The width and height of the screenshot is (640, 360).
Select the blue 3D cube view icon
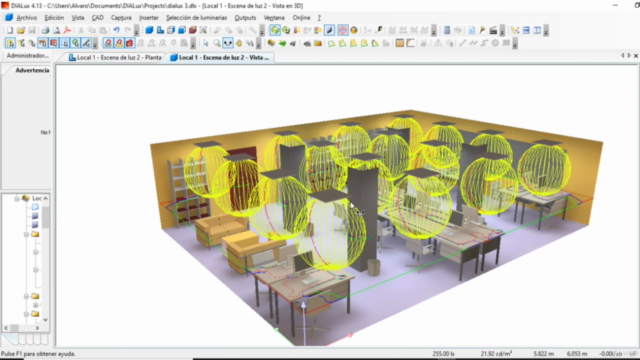tap(149, 30)
